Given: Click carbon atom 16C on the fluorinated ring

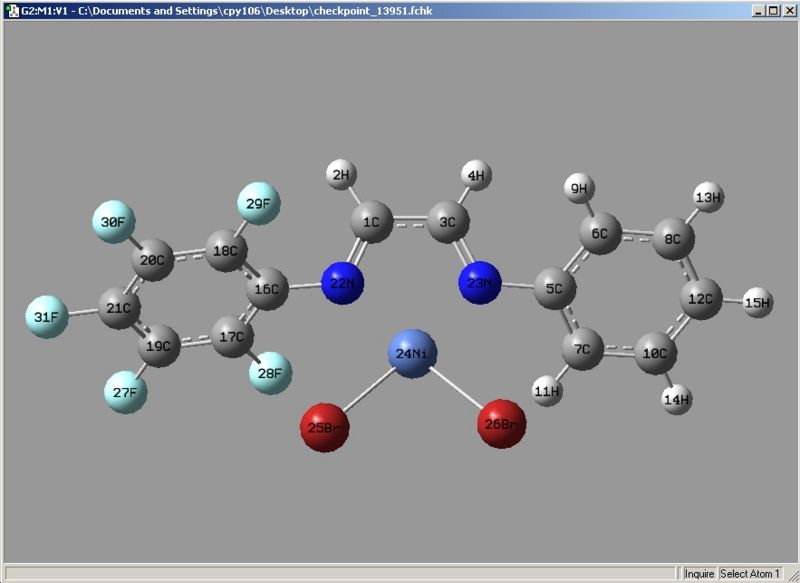Looking at the screenshot, I should (266, 289).
